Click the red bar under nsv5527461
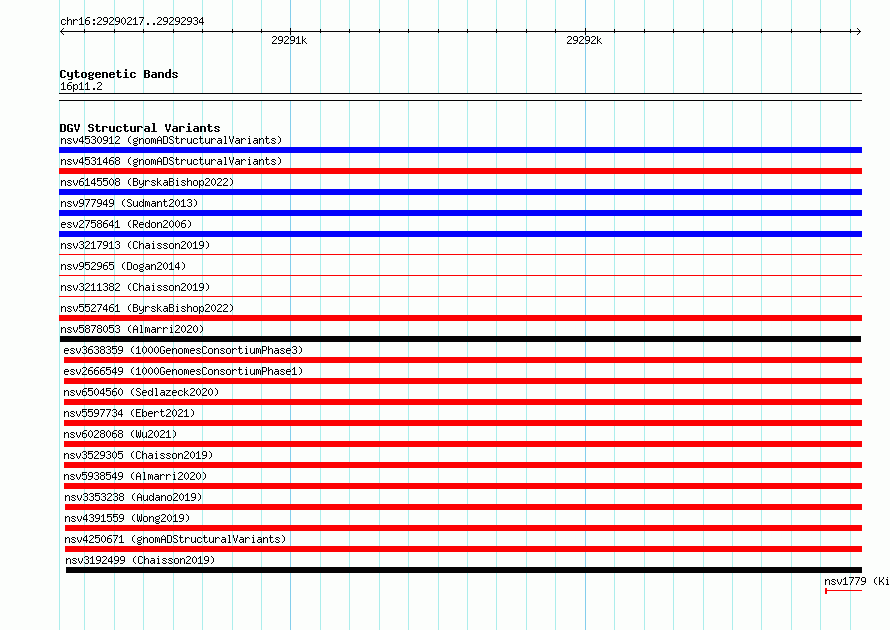 [x=460, y=318]
